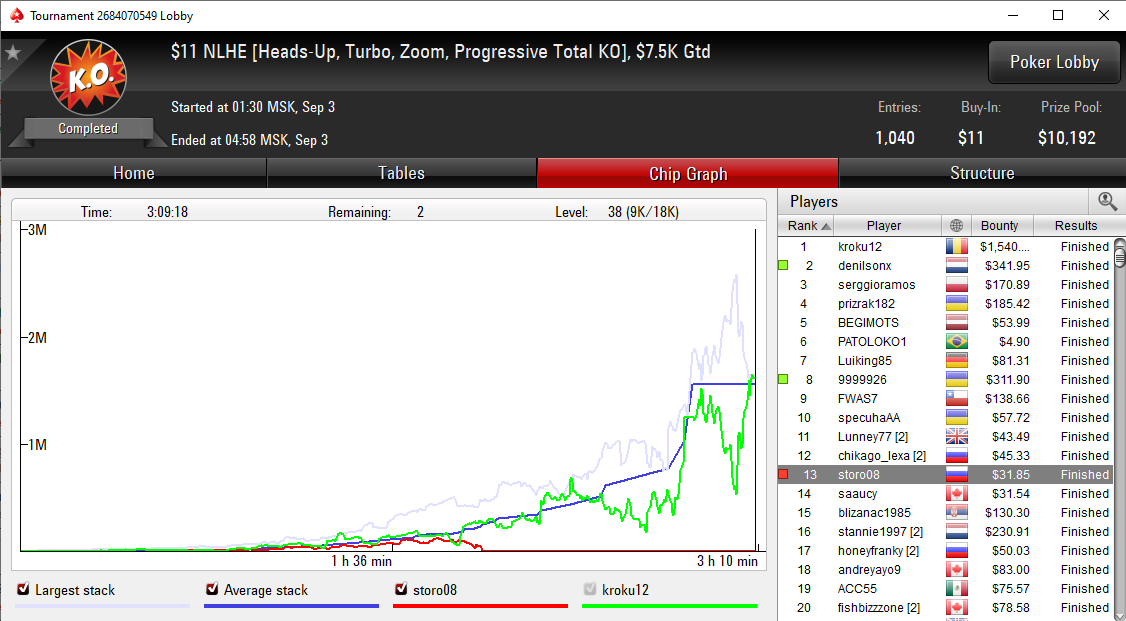Screen dimensions: 1126x621
Task: Switch to the Tables tab
Action: (x=401, y=173)
